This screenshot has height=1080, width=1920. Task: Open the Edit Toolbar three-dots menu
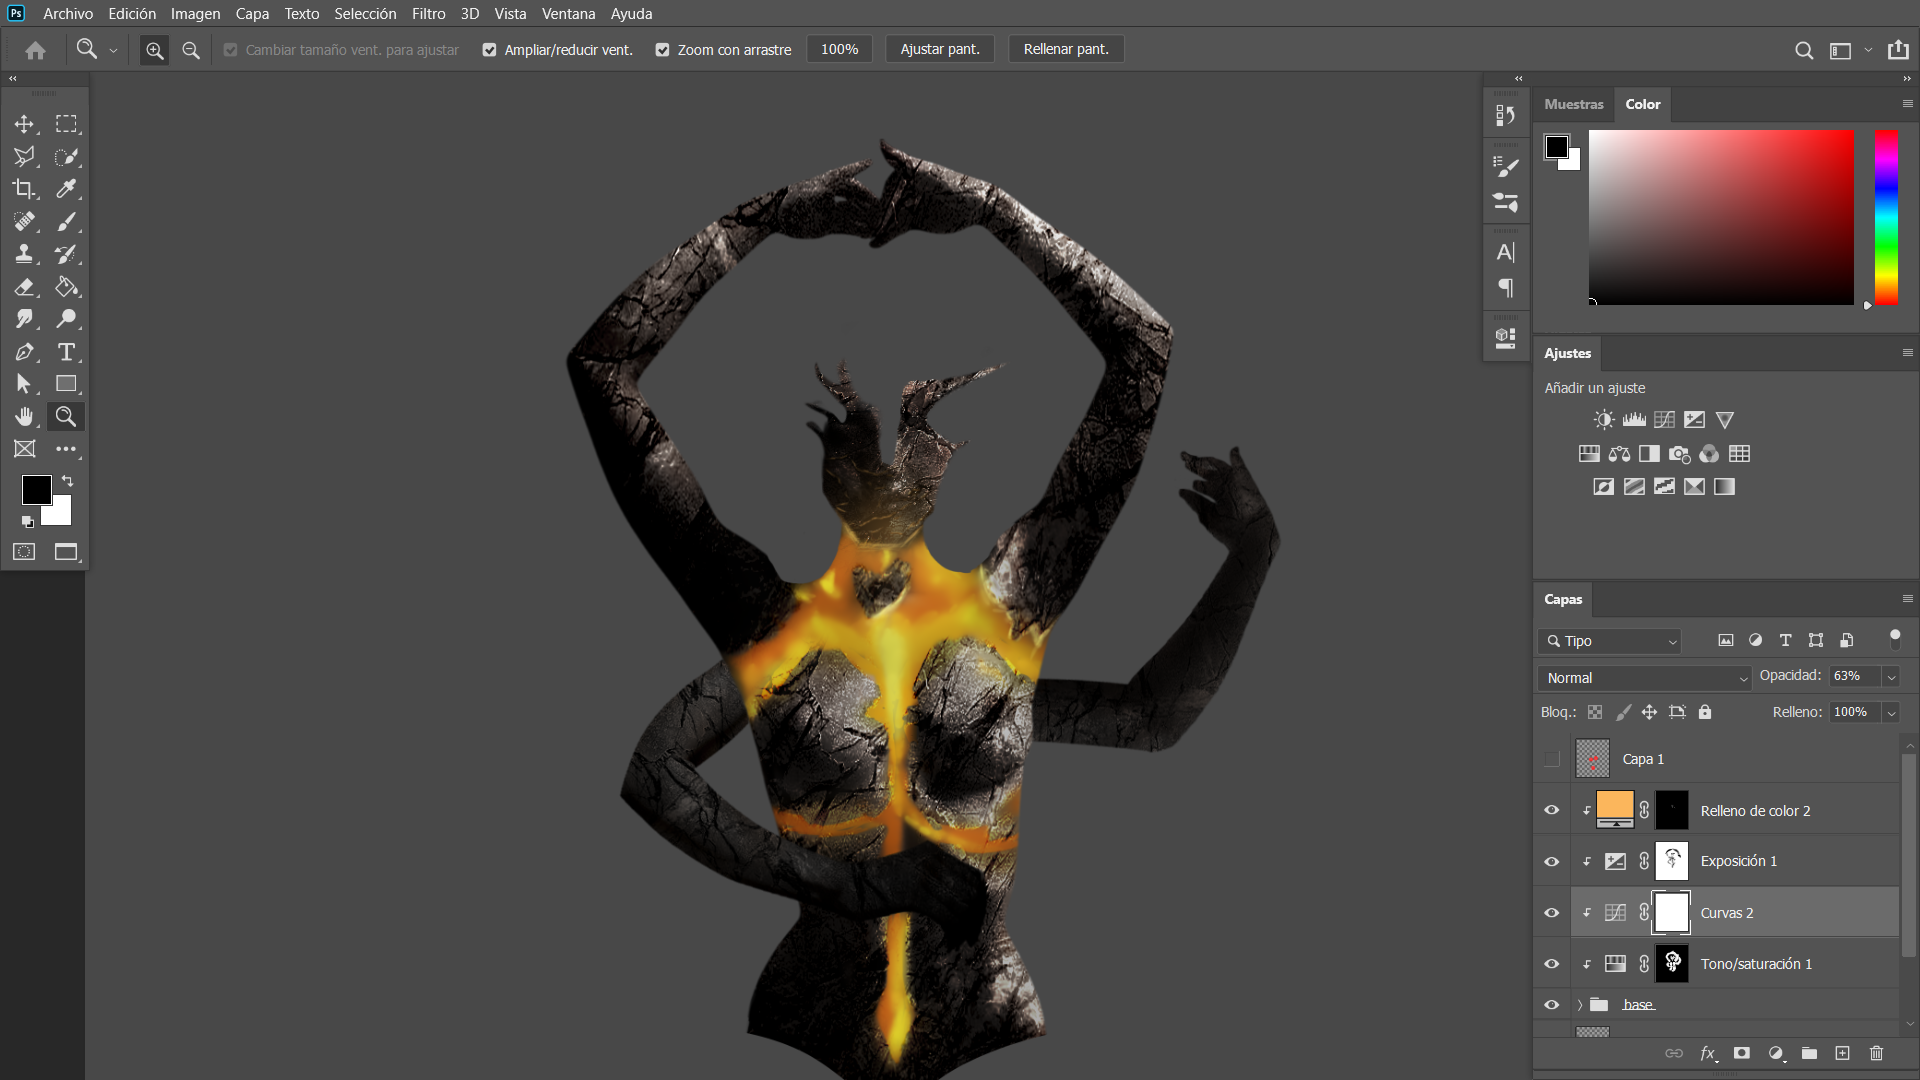(66, 449)
